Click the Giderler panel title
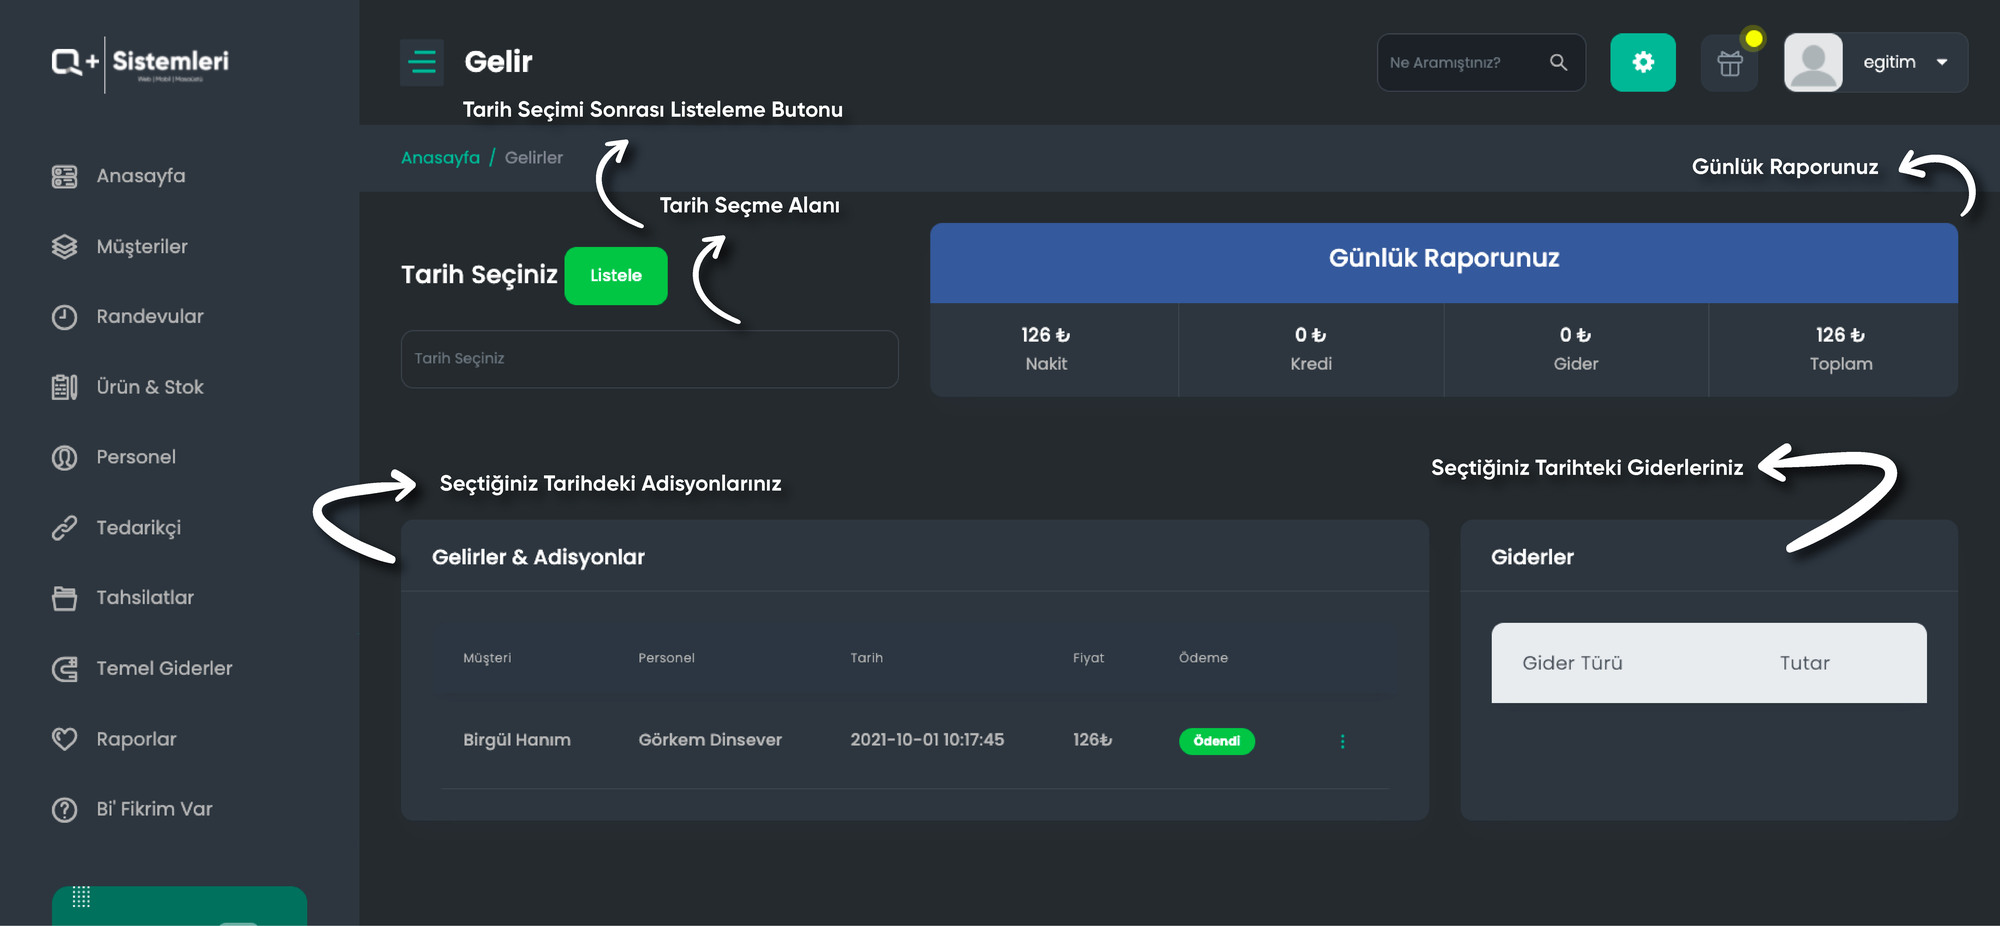Viewport: 2000px width, 926px height. coord(1532,557)
